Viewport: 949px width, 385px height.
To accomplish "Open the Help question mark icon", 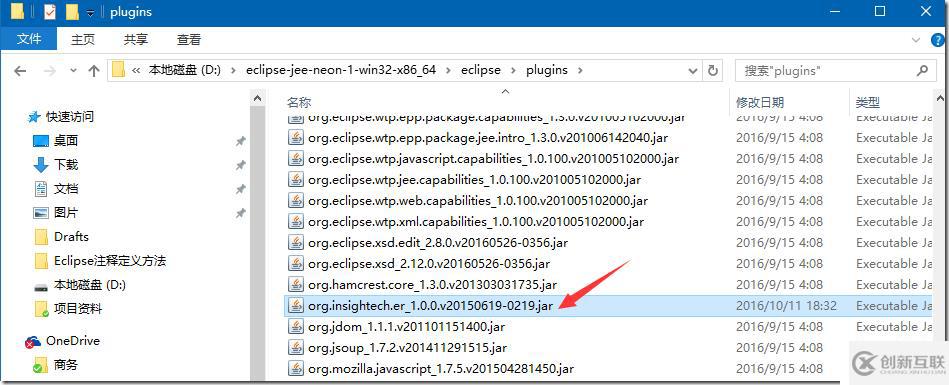I will coord(938,39).
